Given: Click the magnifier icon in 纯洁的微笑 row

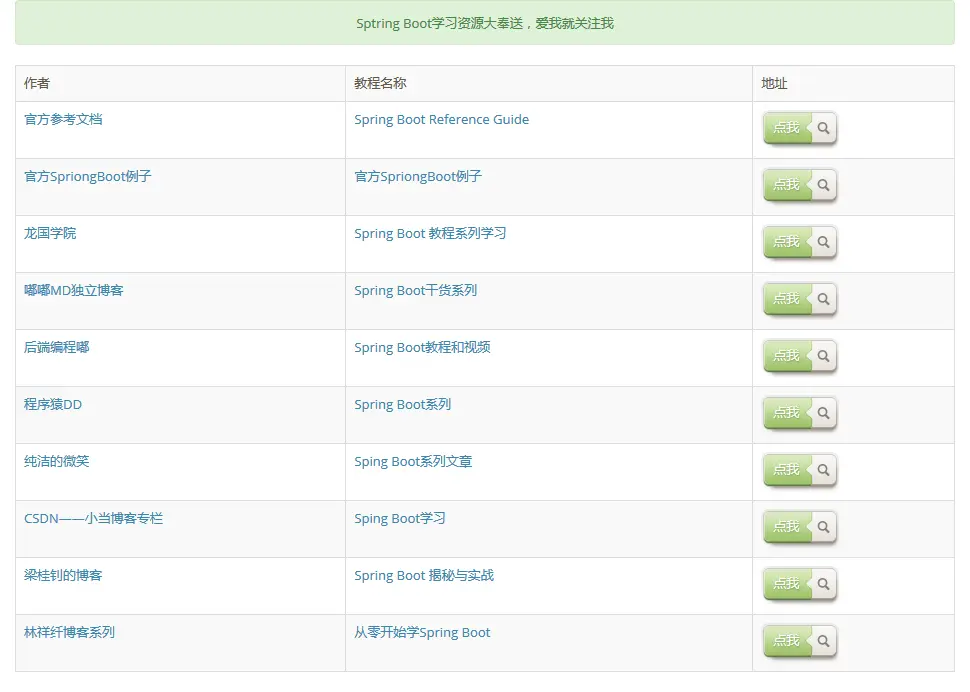Looking at the screenshot, I should pyautogui.click(x=823, y=470).
